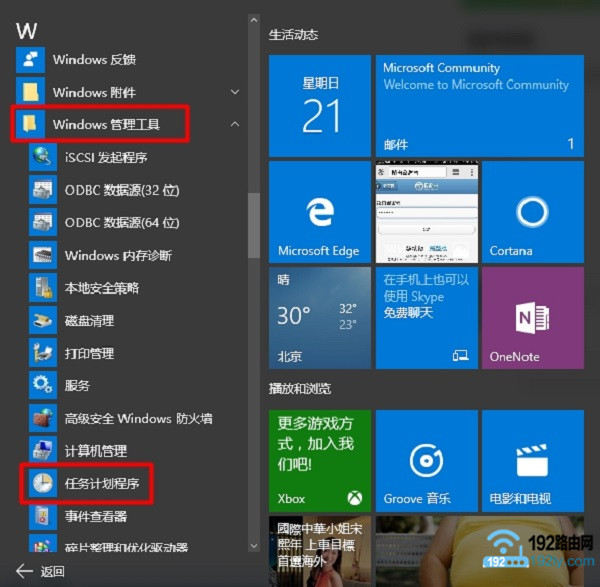This screenshot has height=587, width=600.
Task: Click scrollbar up arrow in app list
Action: click(254, 20)
